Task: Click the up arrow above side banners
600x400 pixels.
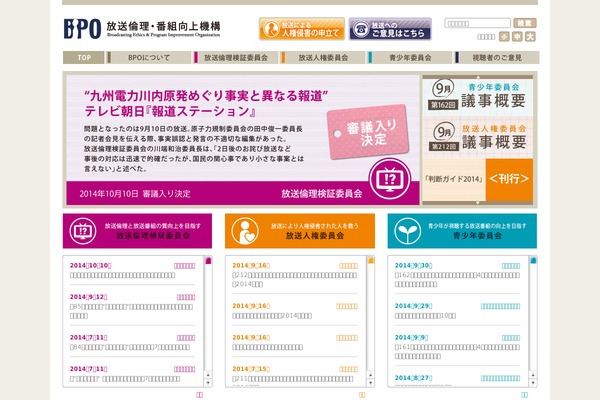Action: [478, 77]
